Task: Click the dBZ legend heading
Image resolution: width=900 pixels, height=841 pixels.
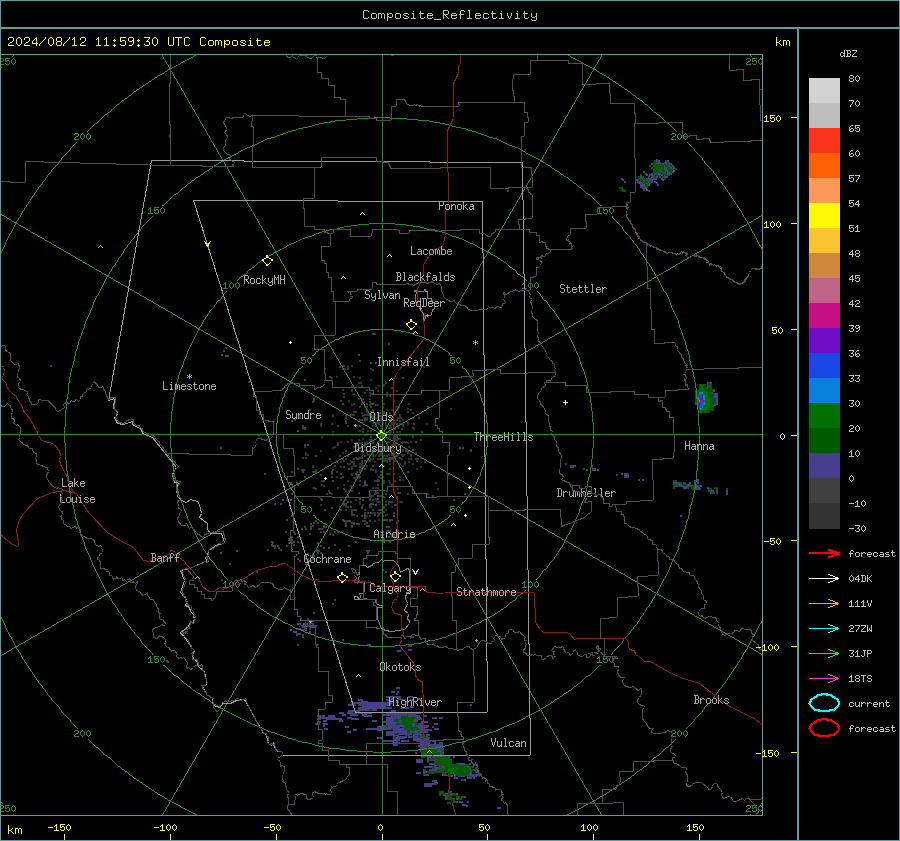Action: [x=848, y=53]
